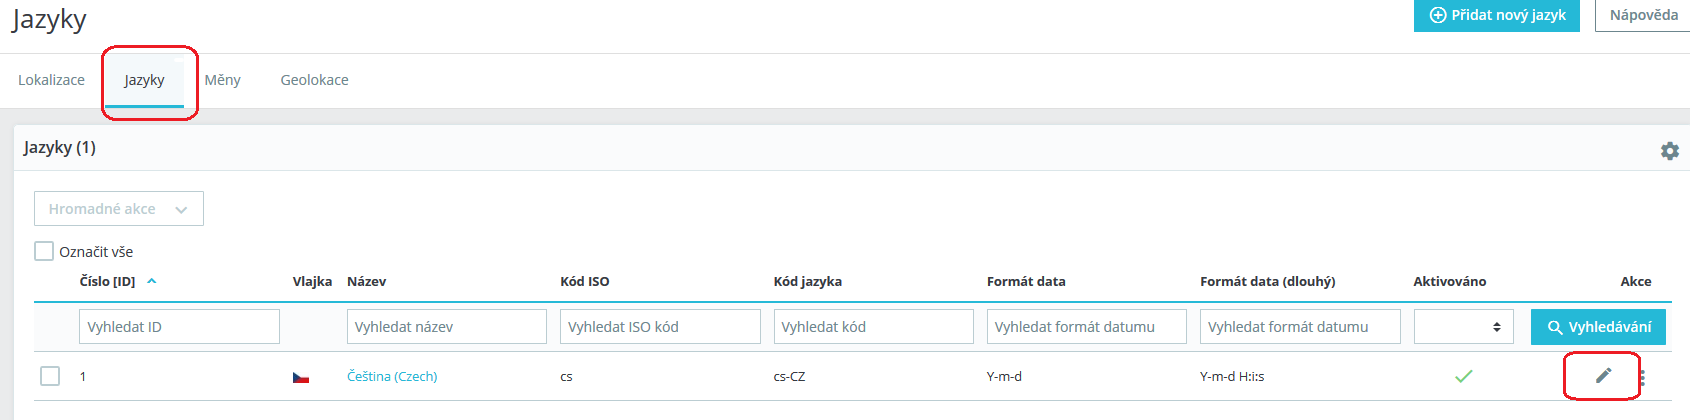Viewport: 1690px width, 420px height.
Task: Select the checkbox for language row 1
Action: click(x=50, y=376)
